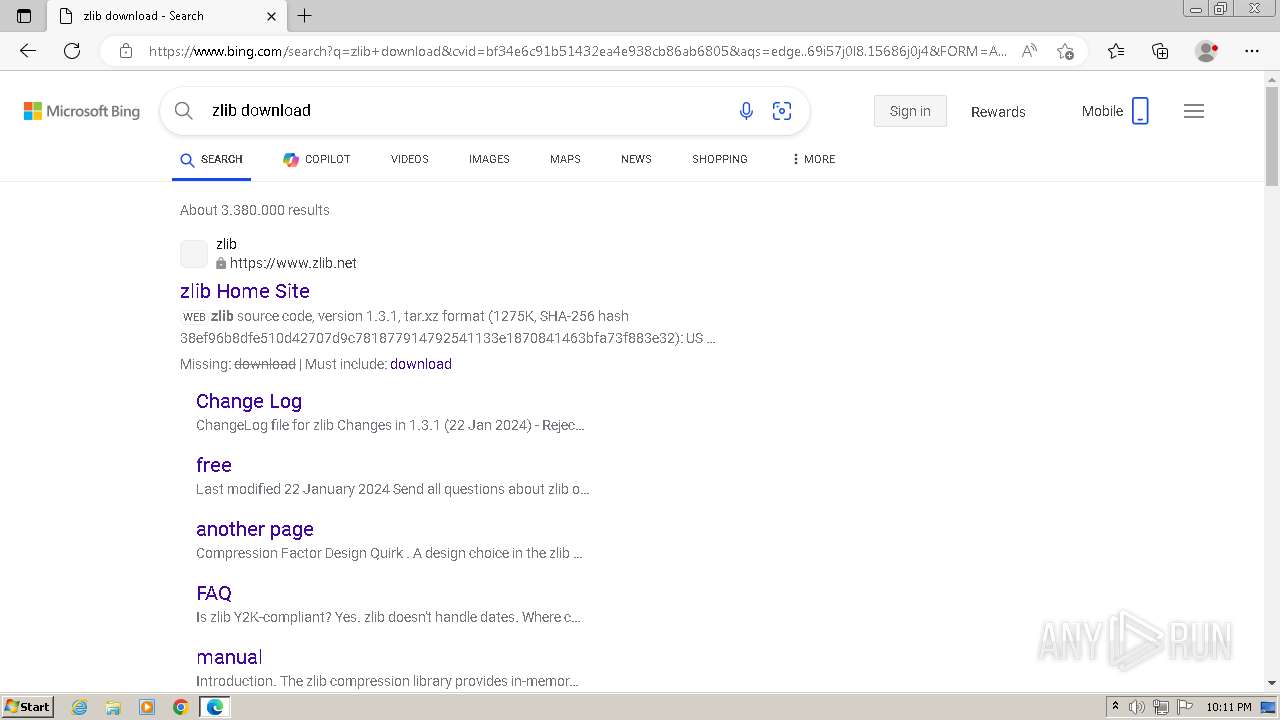This screenshot has height=720, width=1280.
Task: Switch to the IMAGES tab
Action: [489, 160]
